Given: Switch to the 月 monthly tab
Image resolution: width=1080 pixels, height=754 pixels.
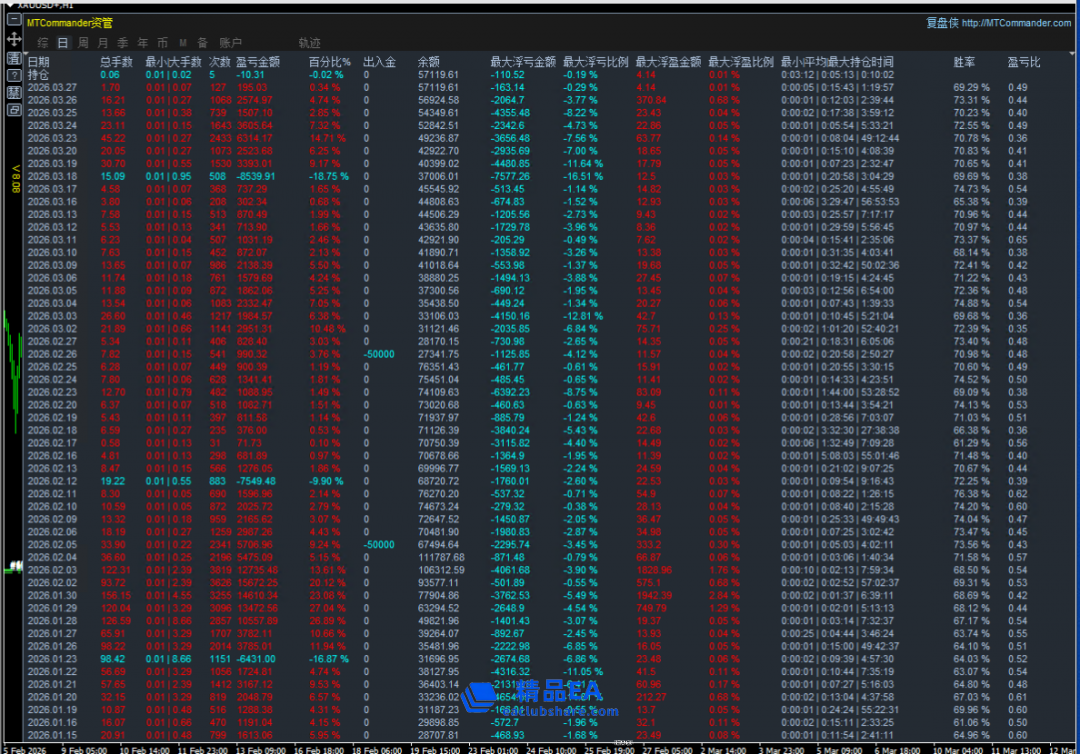Looking at the screenshot, I should (103, 43).
